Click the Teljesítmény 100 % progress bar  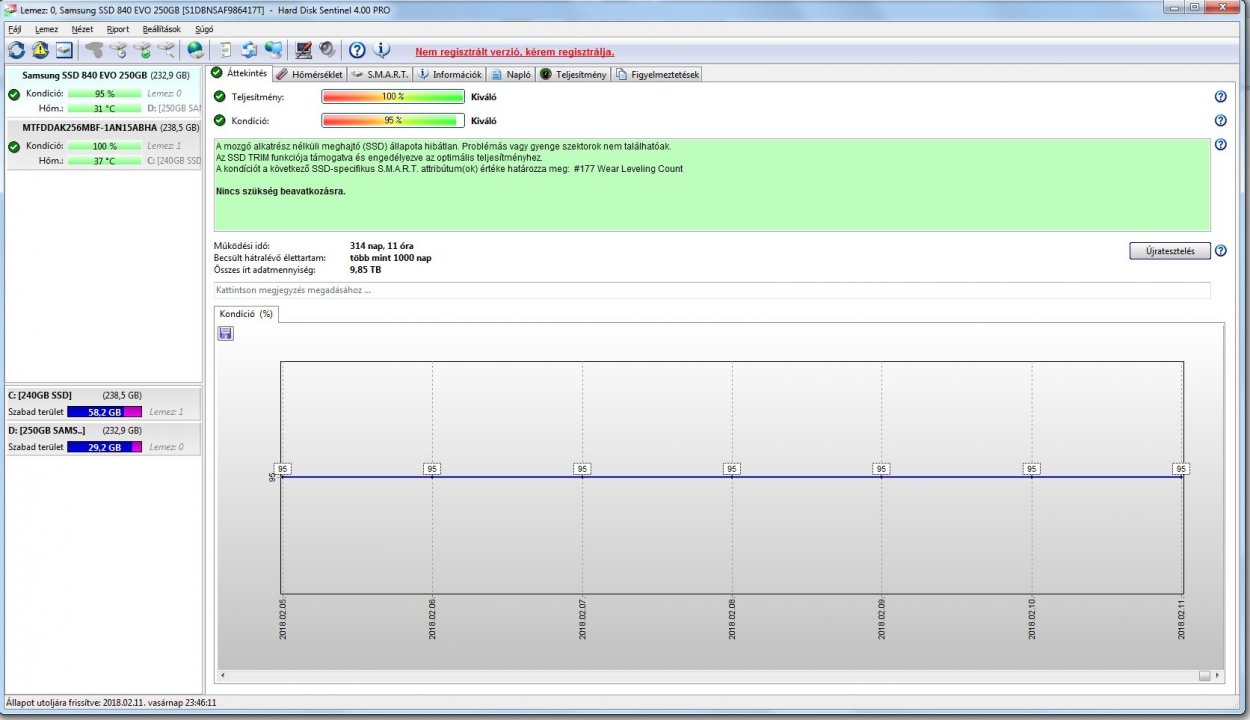(x=393, y=97)
